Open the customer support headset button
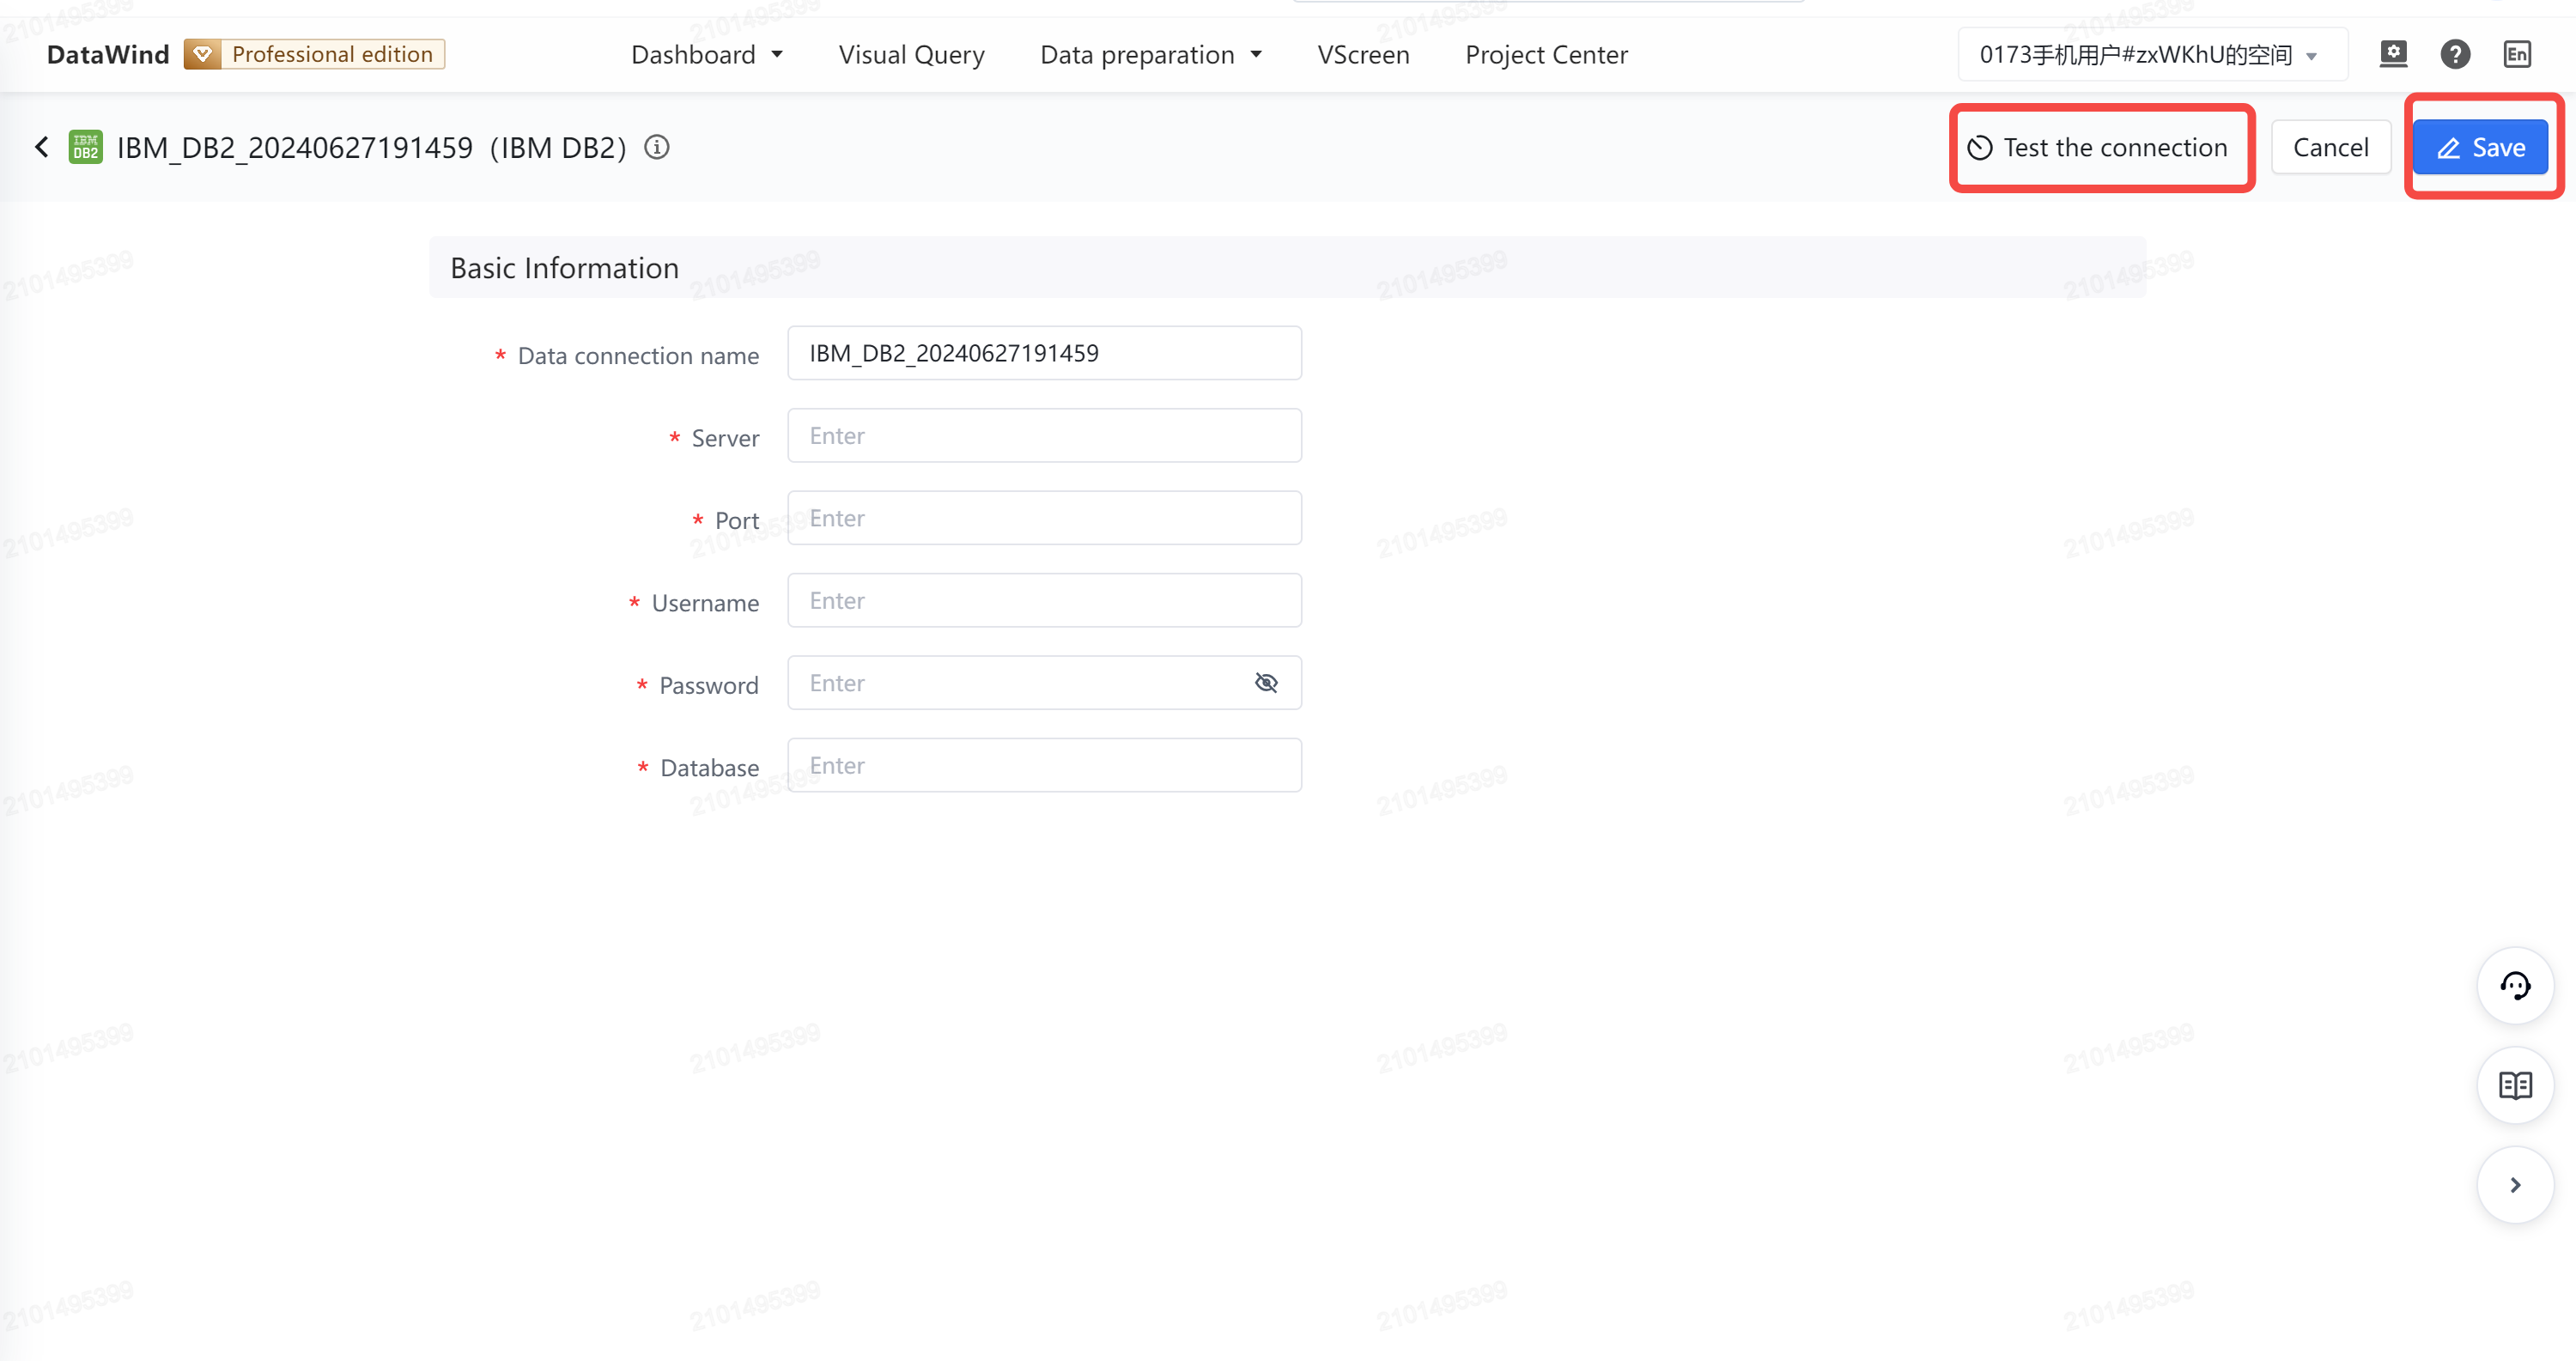 pyautogui.click(x=2515, y=985)
